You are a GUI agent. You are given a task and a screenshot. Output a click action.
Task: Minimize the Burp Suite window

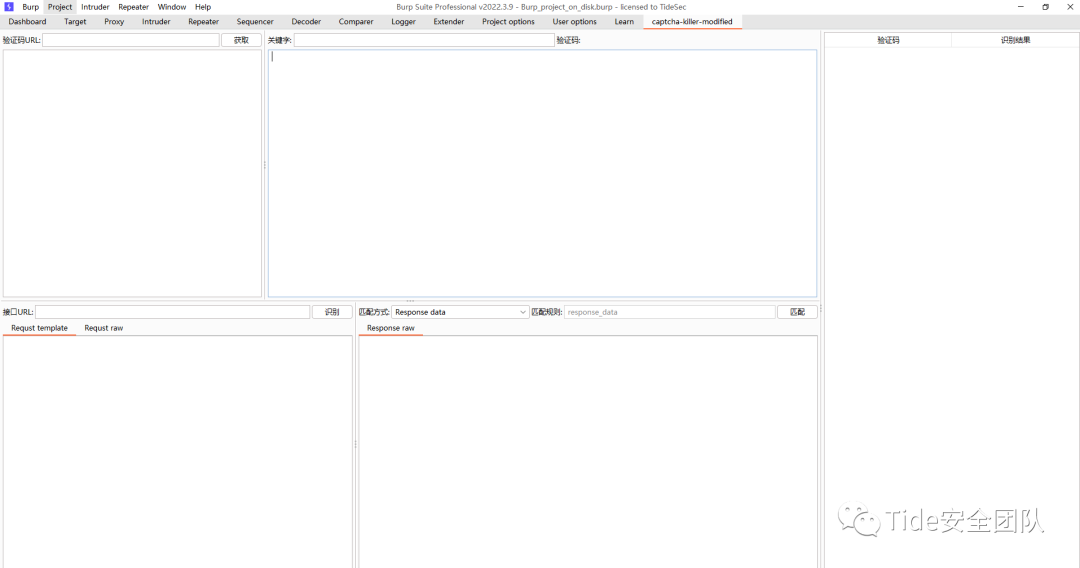click(1021, 7)
